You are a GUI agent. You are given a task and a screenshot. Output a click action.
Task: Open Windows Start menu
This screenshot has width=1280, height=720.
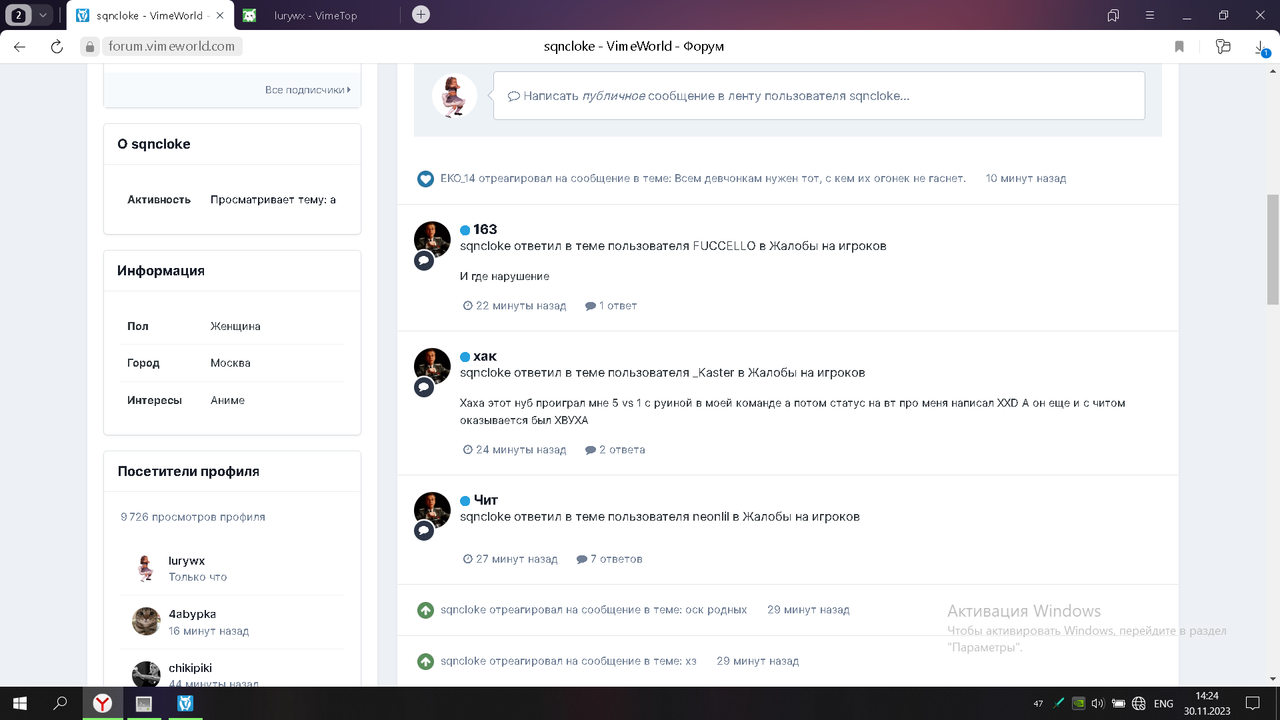pyautogui.click(x=19, y=704)
